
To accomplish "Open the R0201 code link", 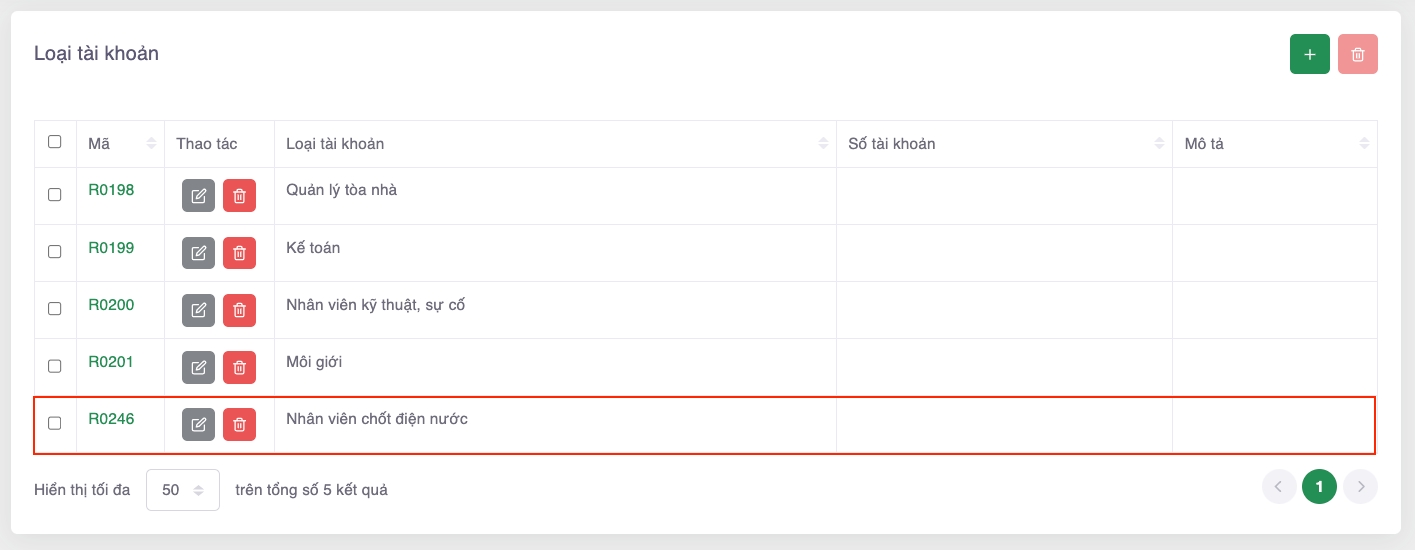I will [x=111, y=362].
